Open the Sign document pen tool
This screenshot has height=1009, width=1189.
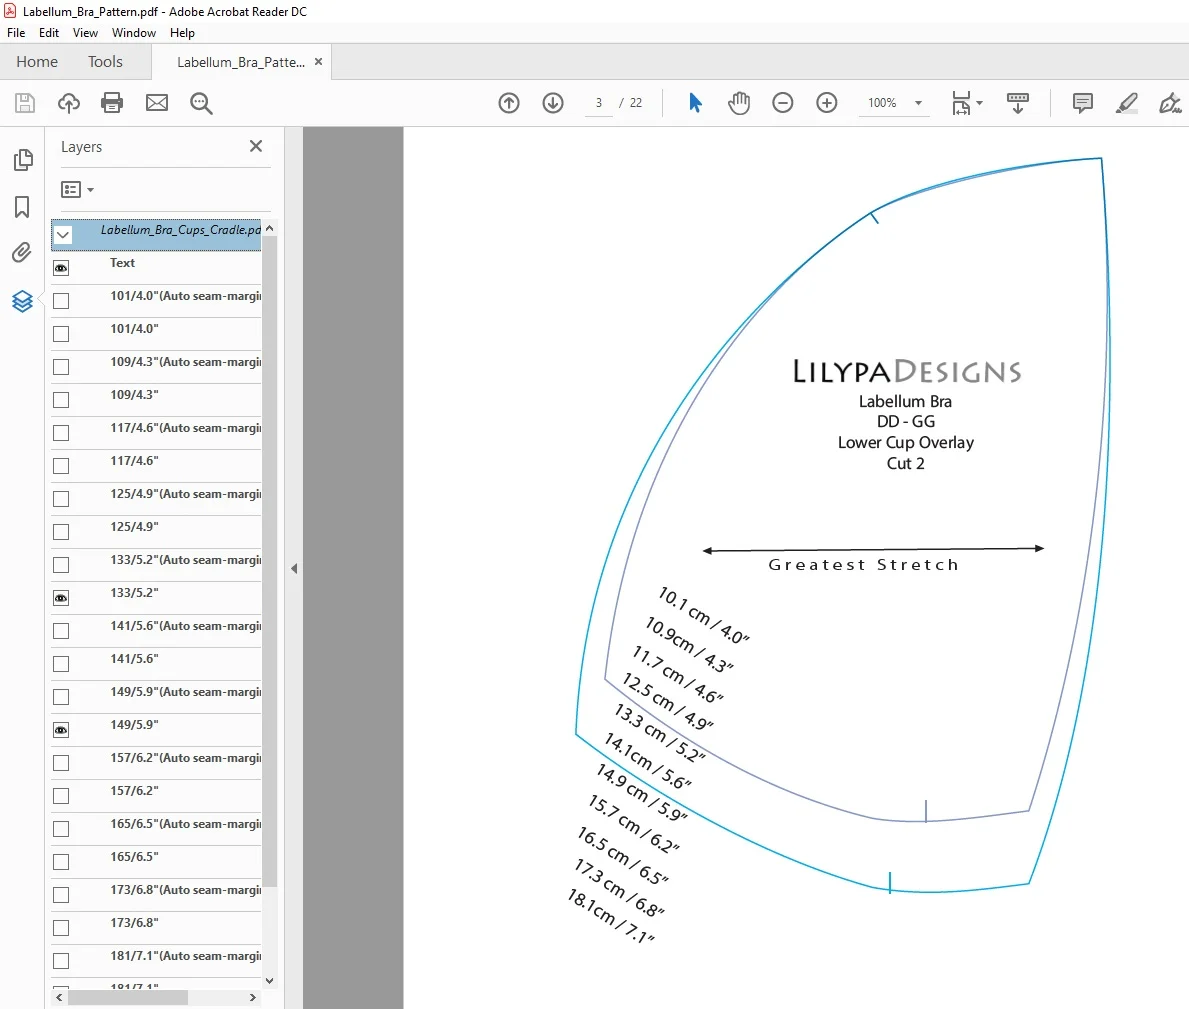(1170, 103)
